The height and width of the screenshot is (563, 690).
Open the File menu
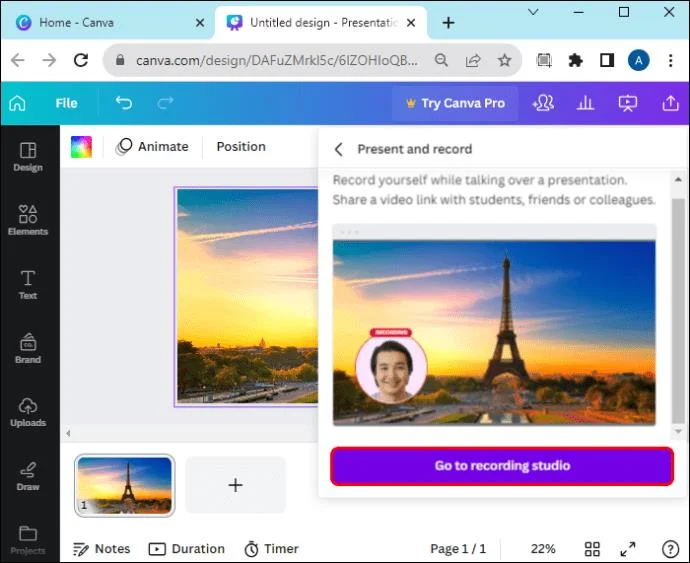66,103
